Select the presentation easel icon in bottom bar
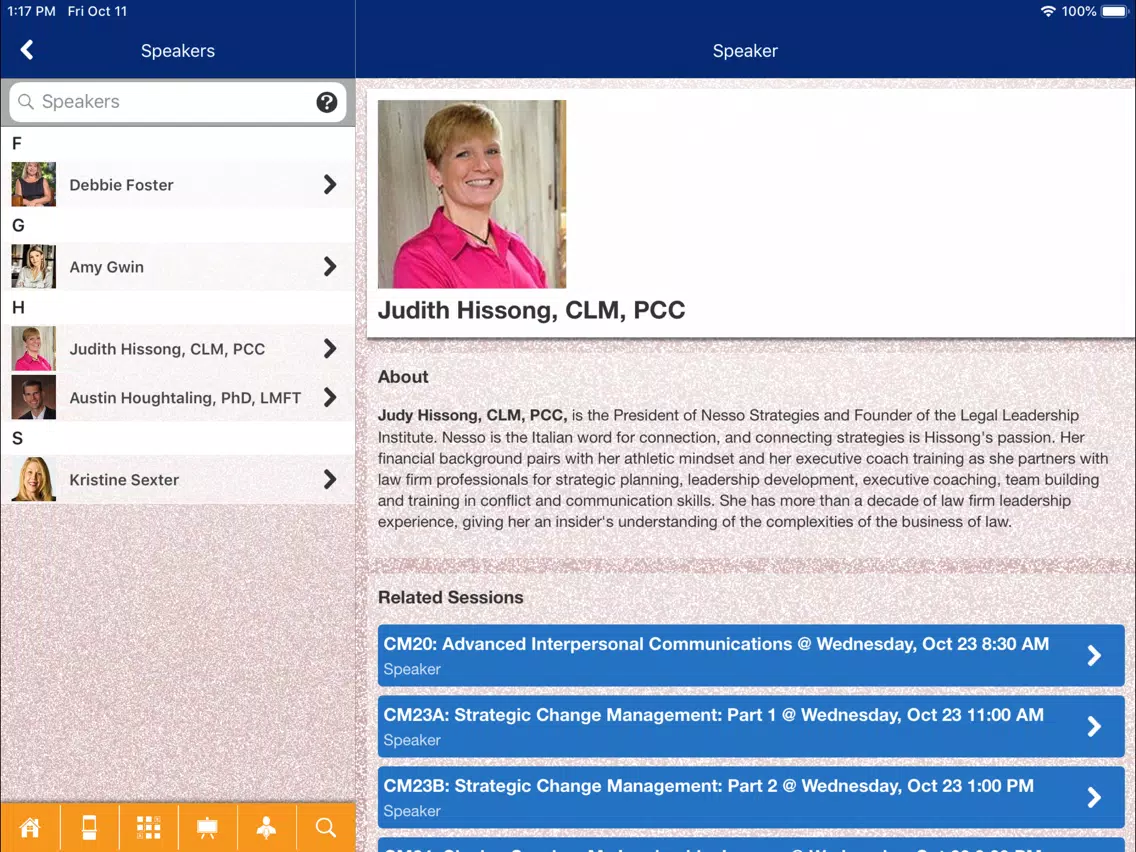The image size is (1136, 852). 208,827
